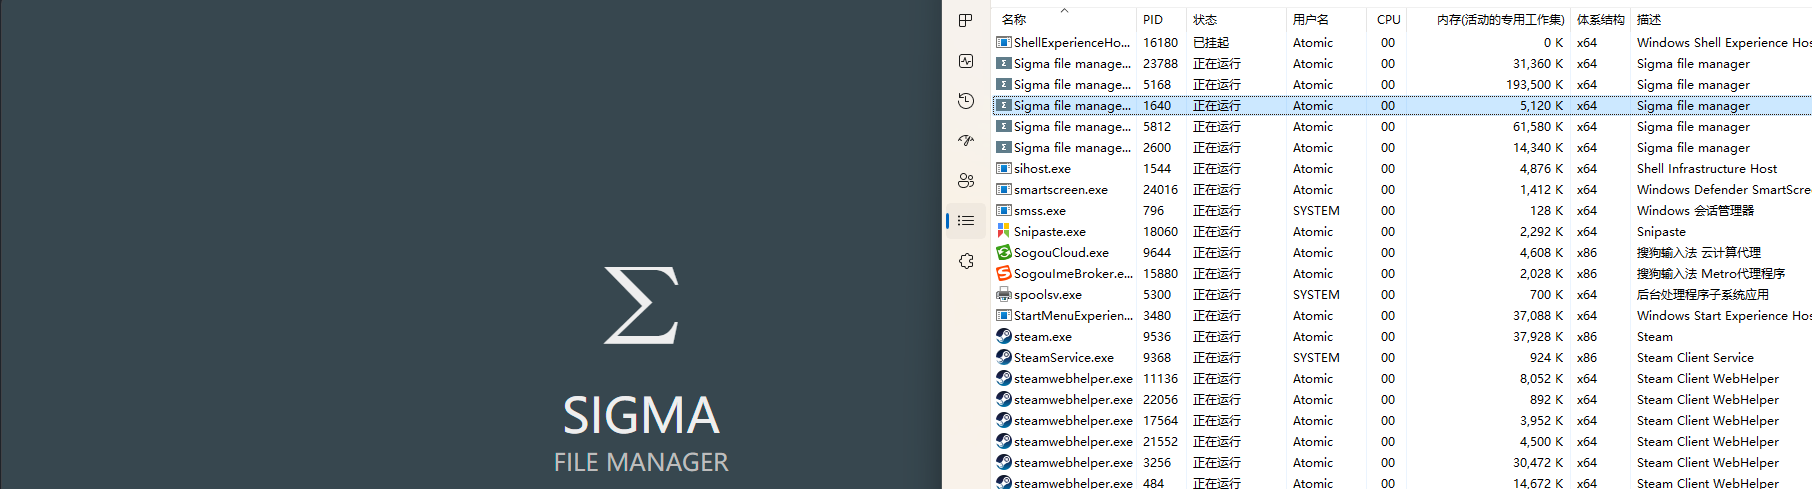1812x489 pixels.
Task: Click the Sigma icon on PID 5168 row
Action: coord(1003,84)
